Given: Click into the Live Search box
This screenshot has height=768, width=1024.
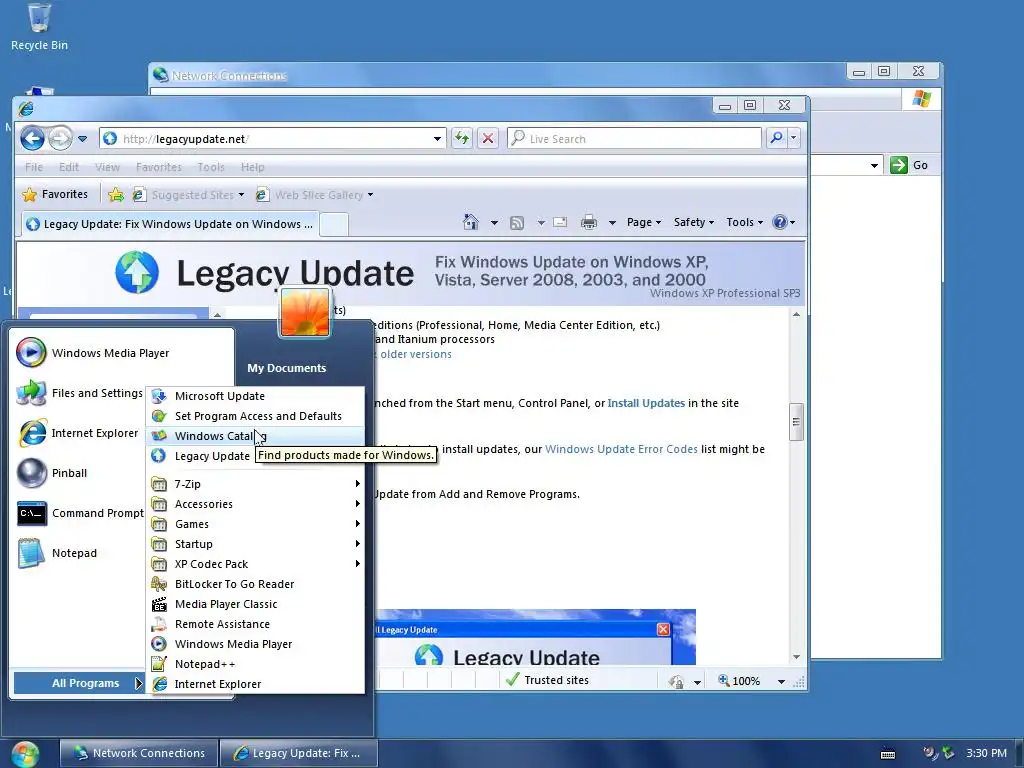Looking at the screenshot, I should click(634, 138).
